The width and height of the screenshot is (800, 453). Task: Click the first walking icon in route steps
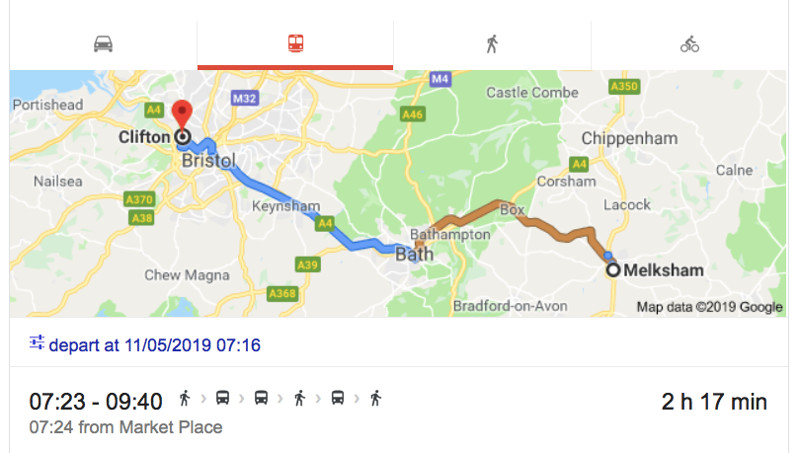coord(184,399)
